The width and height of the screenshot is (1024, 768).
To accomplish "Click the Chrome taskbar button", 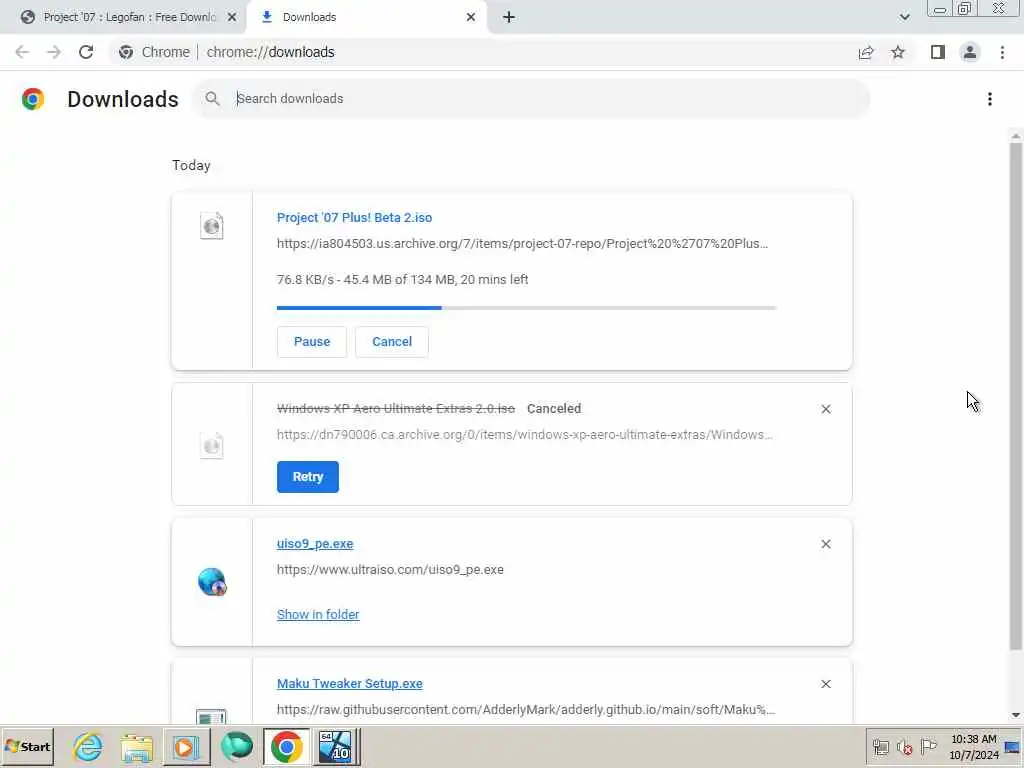I will [x=287, y=746].
